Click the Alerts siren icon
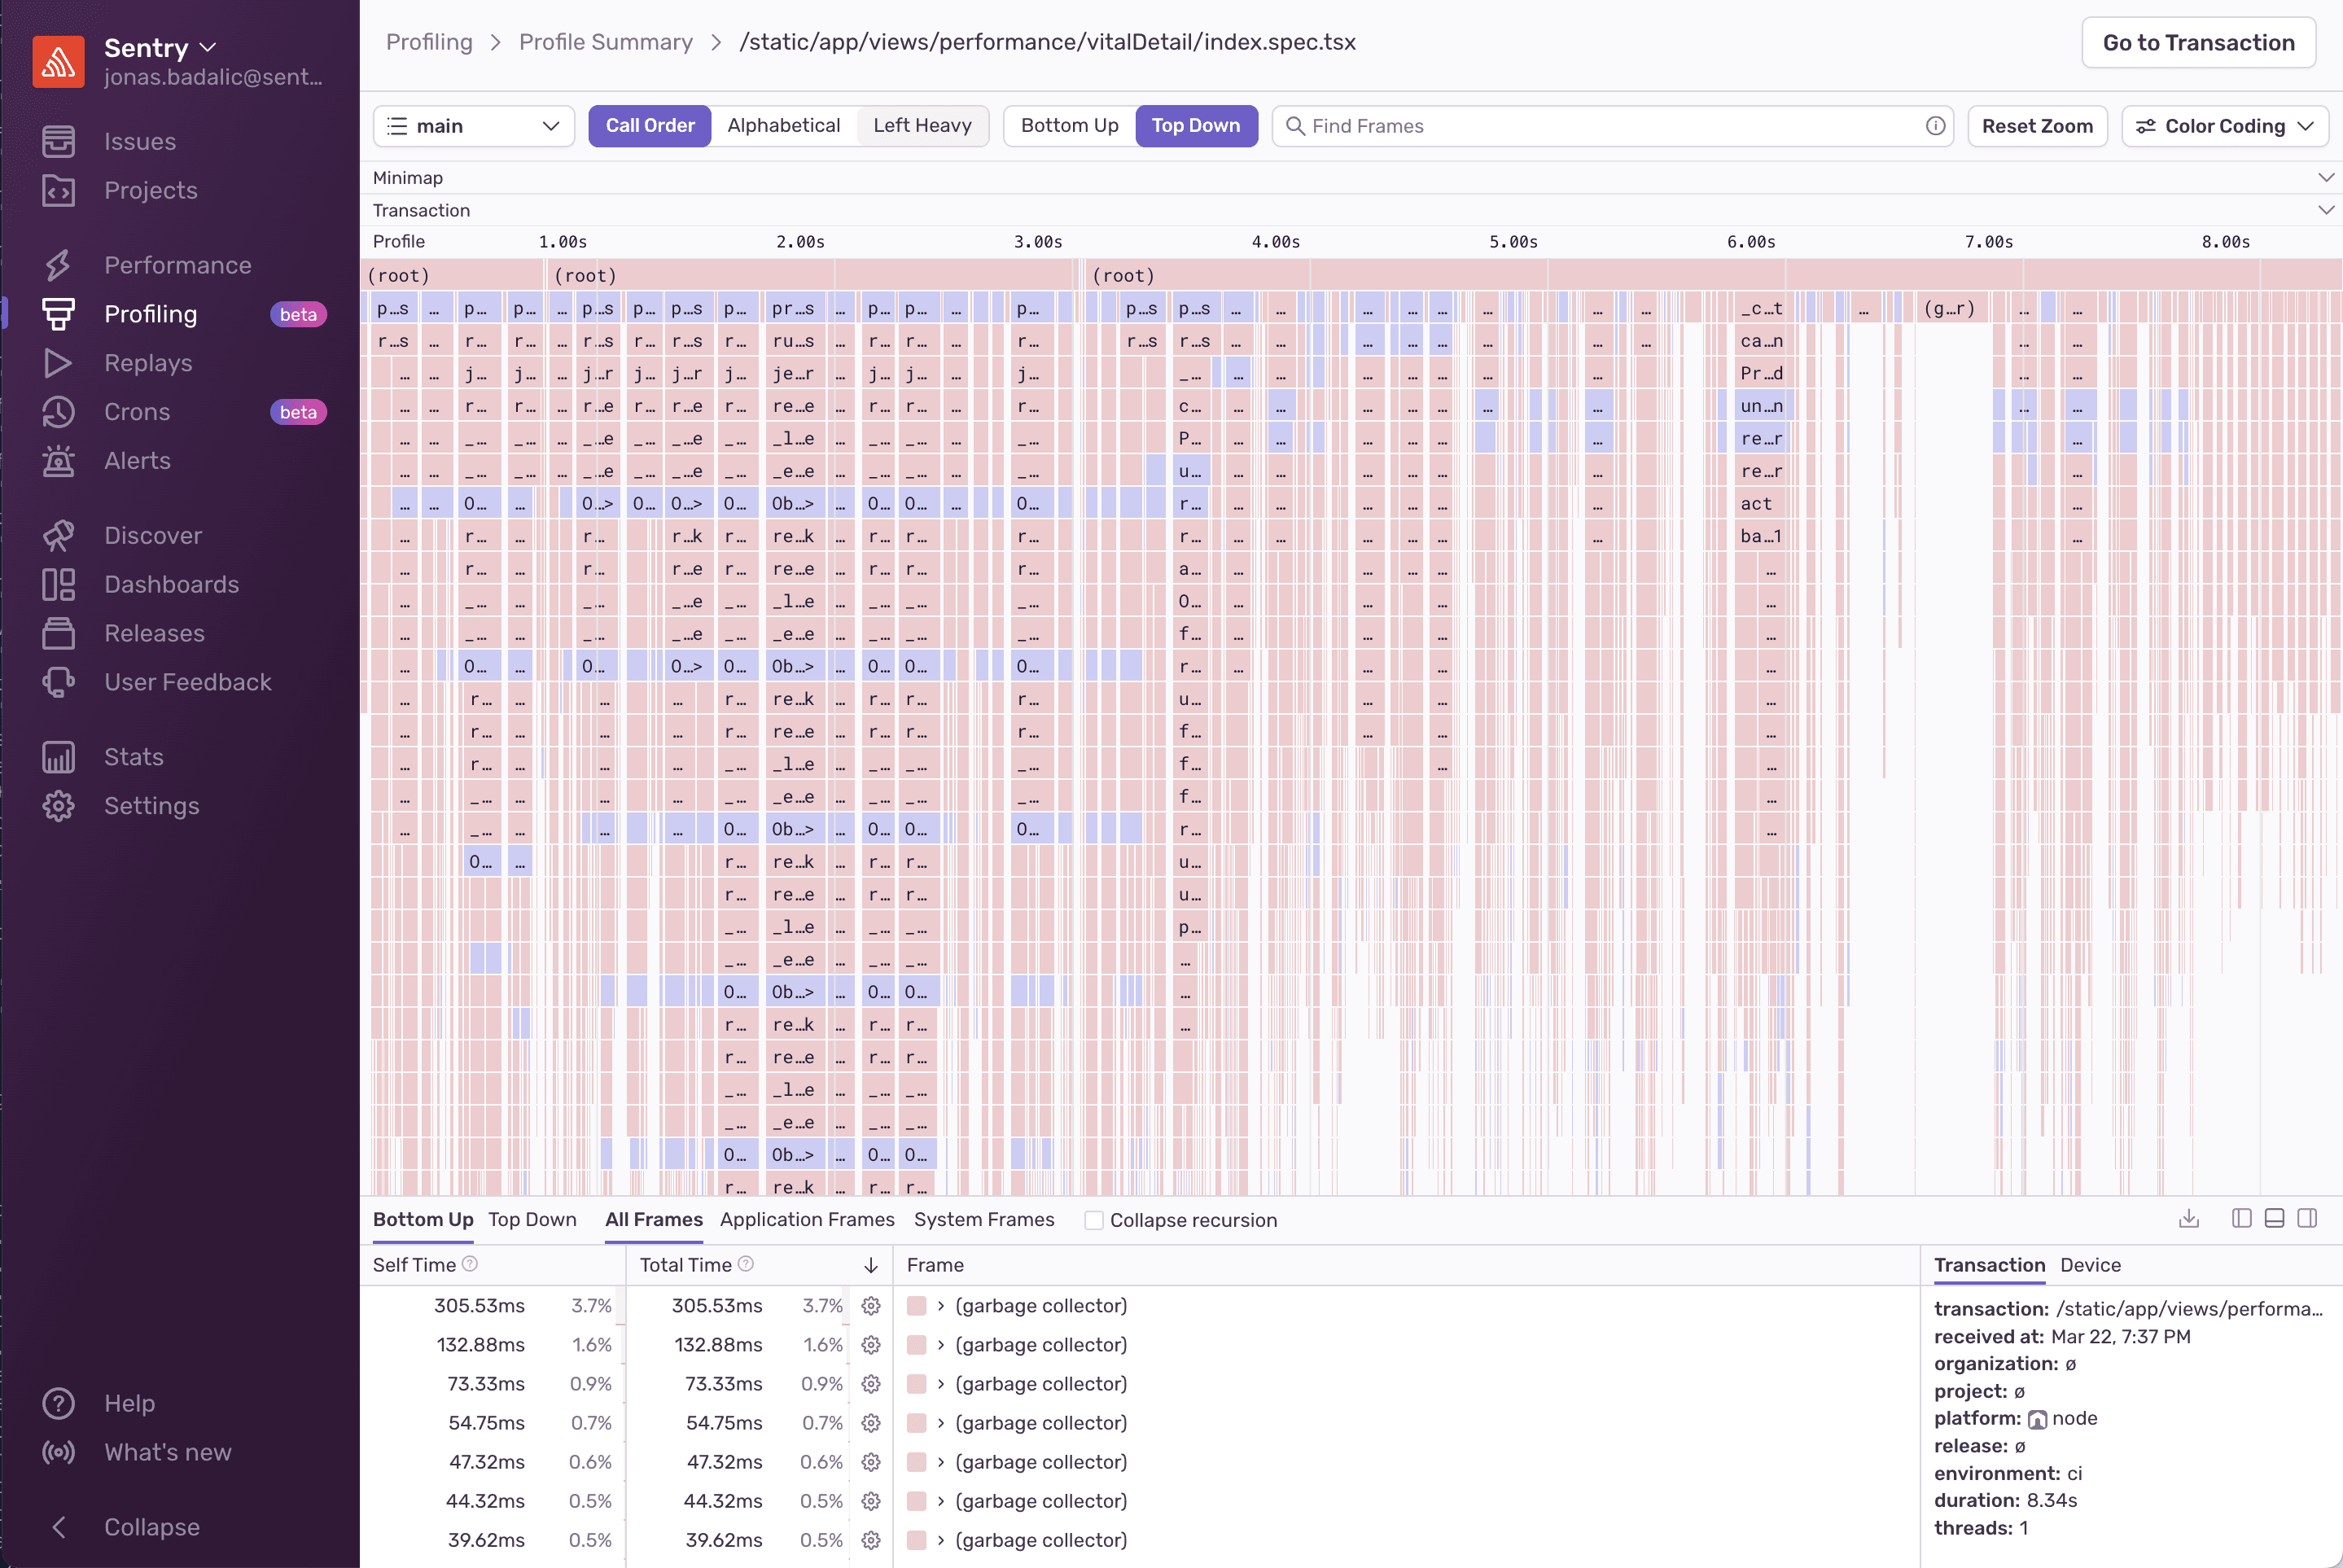The image size is (2343, 1568). pos(58,461)
